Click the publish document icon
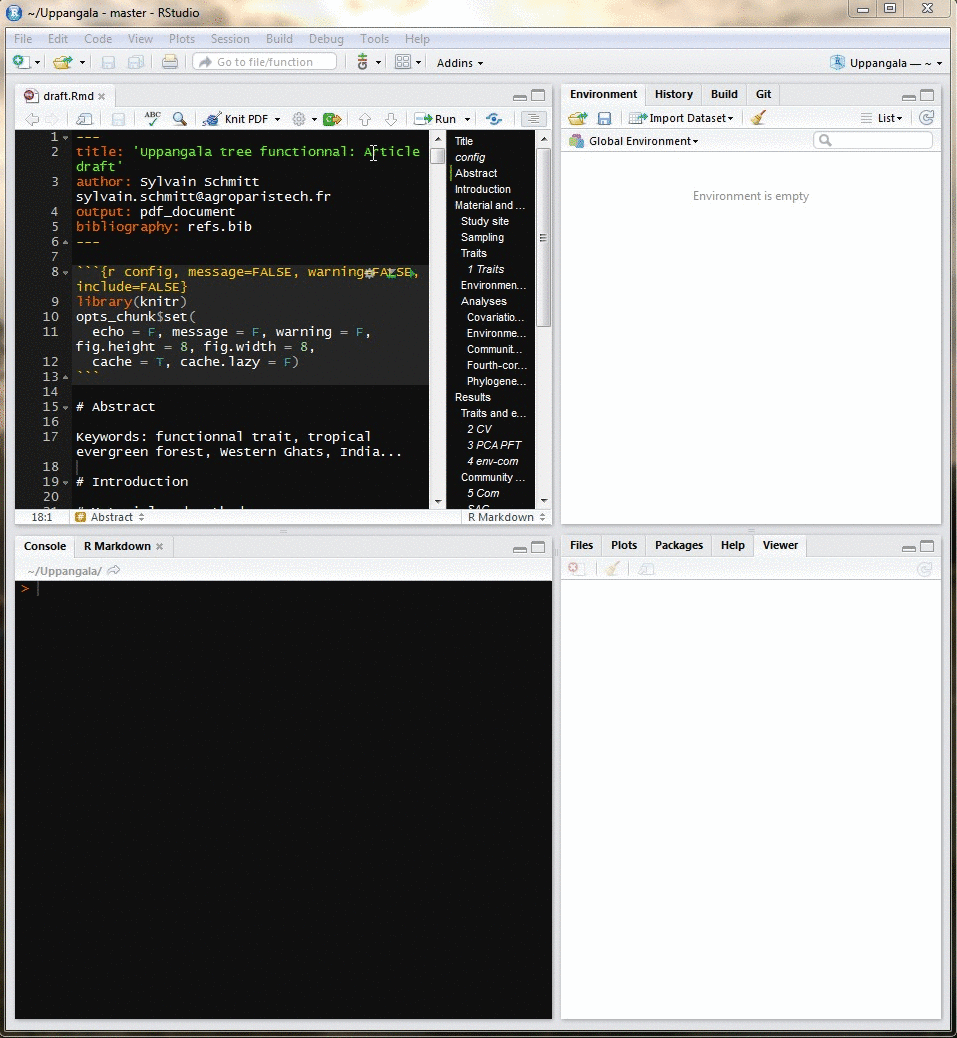 click(494, 119)
